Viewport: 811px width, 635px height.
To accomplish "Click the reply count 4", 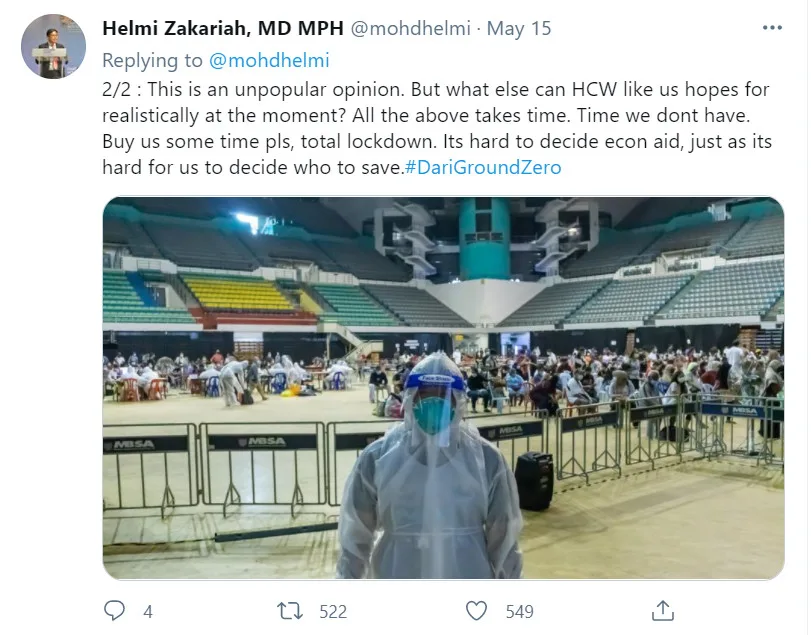I will [x=148, y=611].
